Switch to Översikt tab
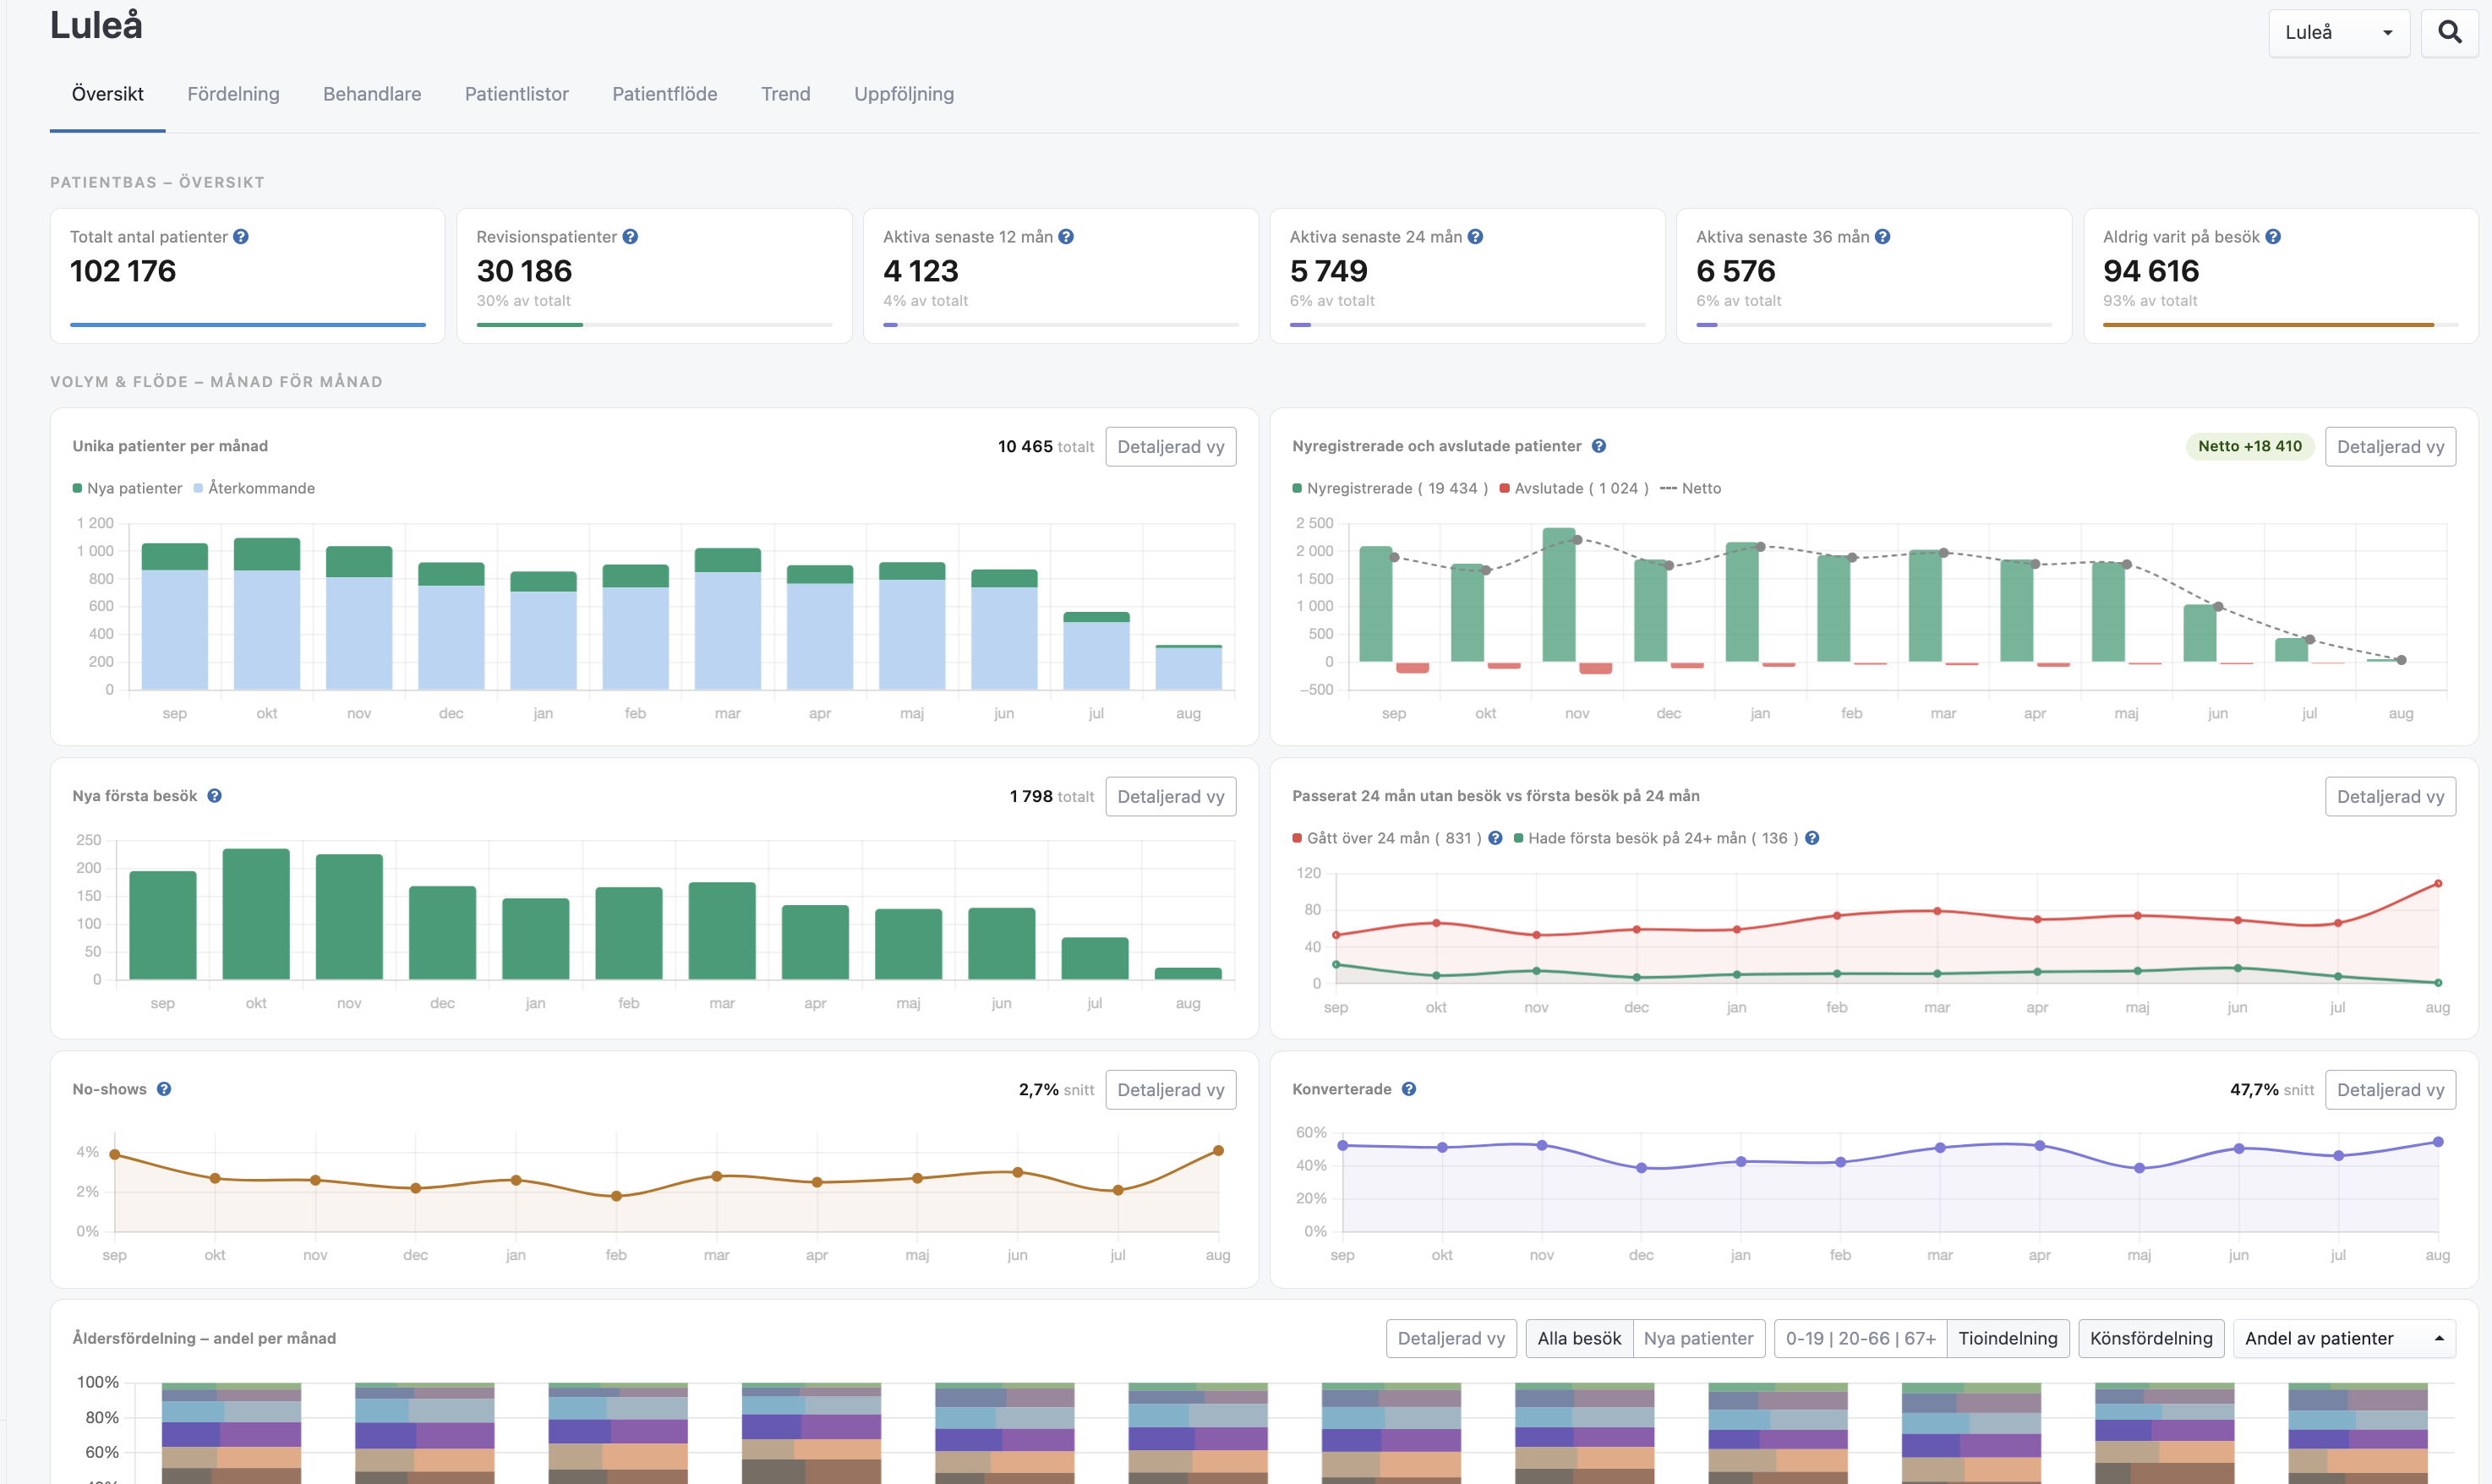Screen dimensions: 2492x1484 pos(108,94)
